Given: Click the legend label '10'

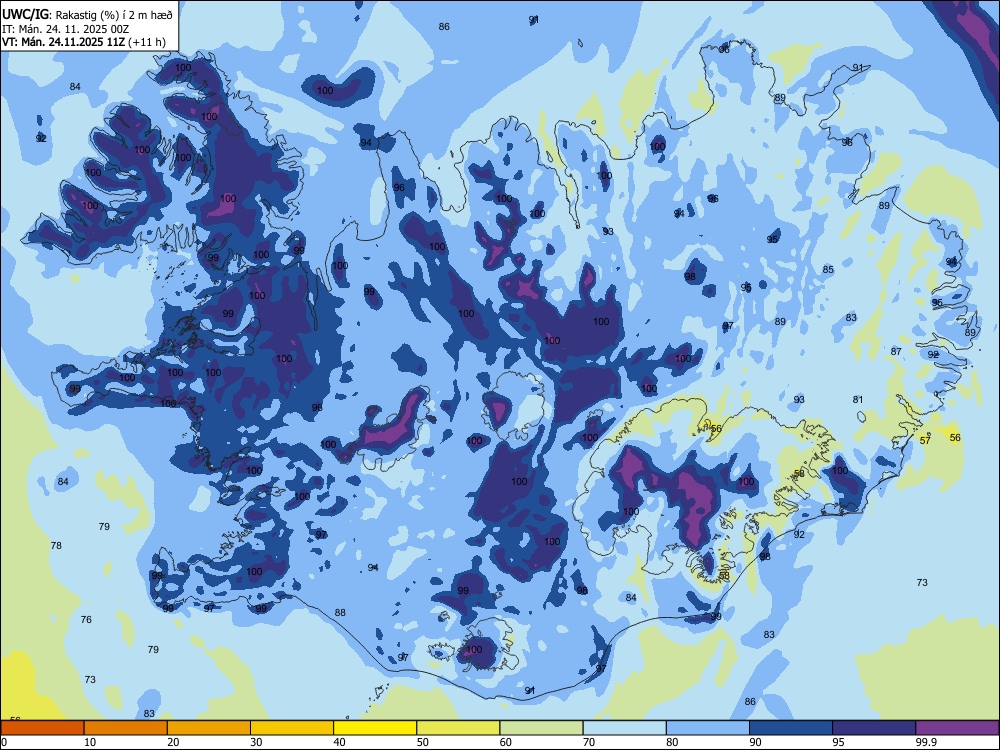Looking at the screenshot, I should pyautogui.click(x=90, y=742).
